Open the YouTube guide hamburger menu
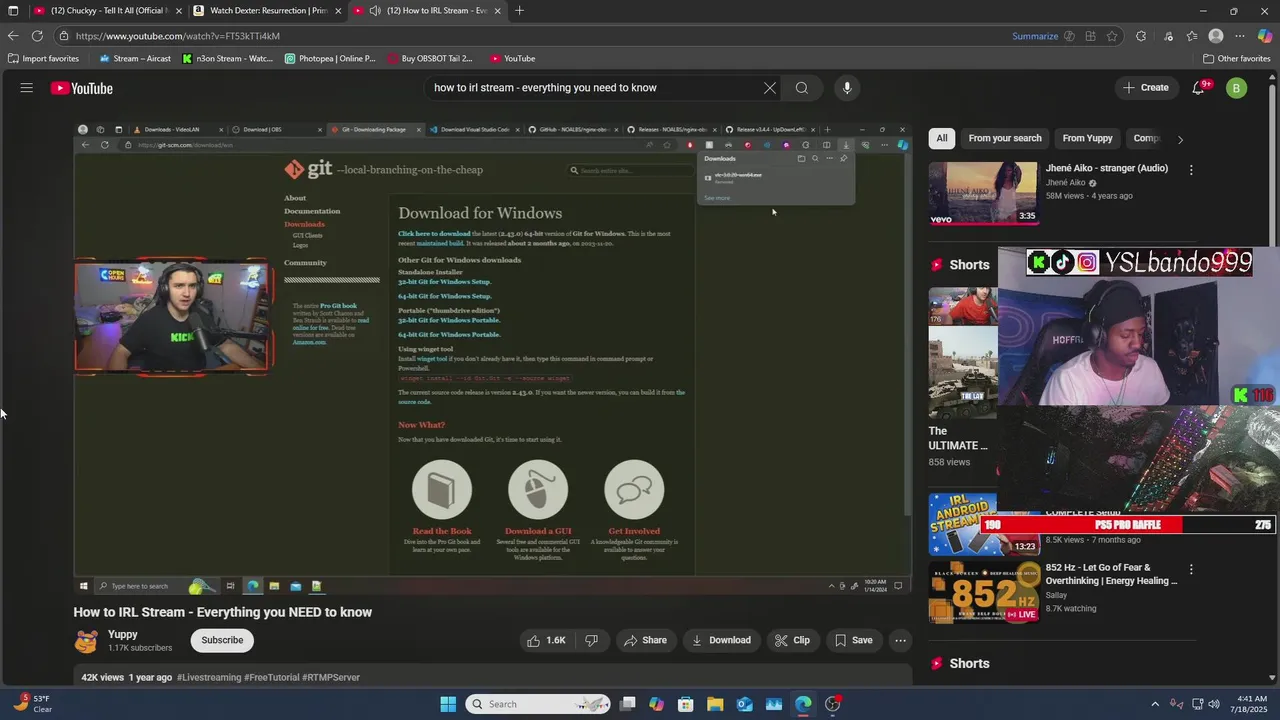 point(27,88)
